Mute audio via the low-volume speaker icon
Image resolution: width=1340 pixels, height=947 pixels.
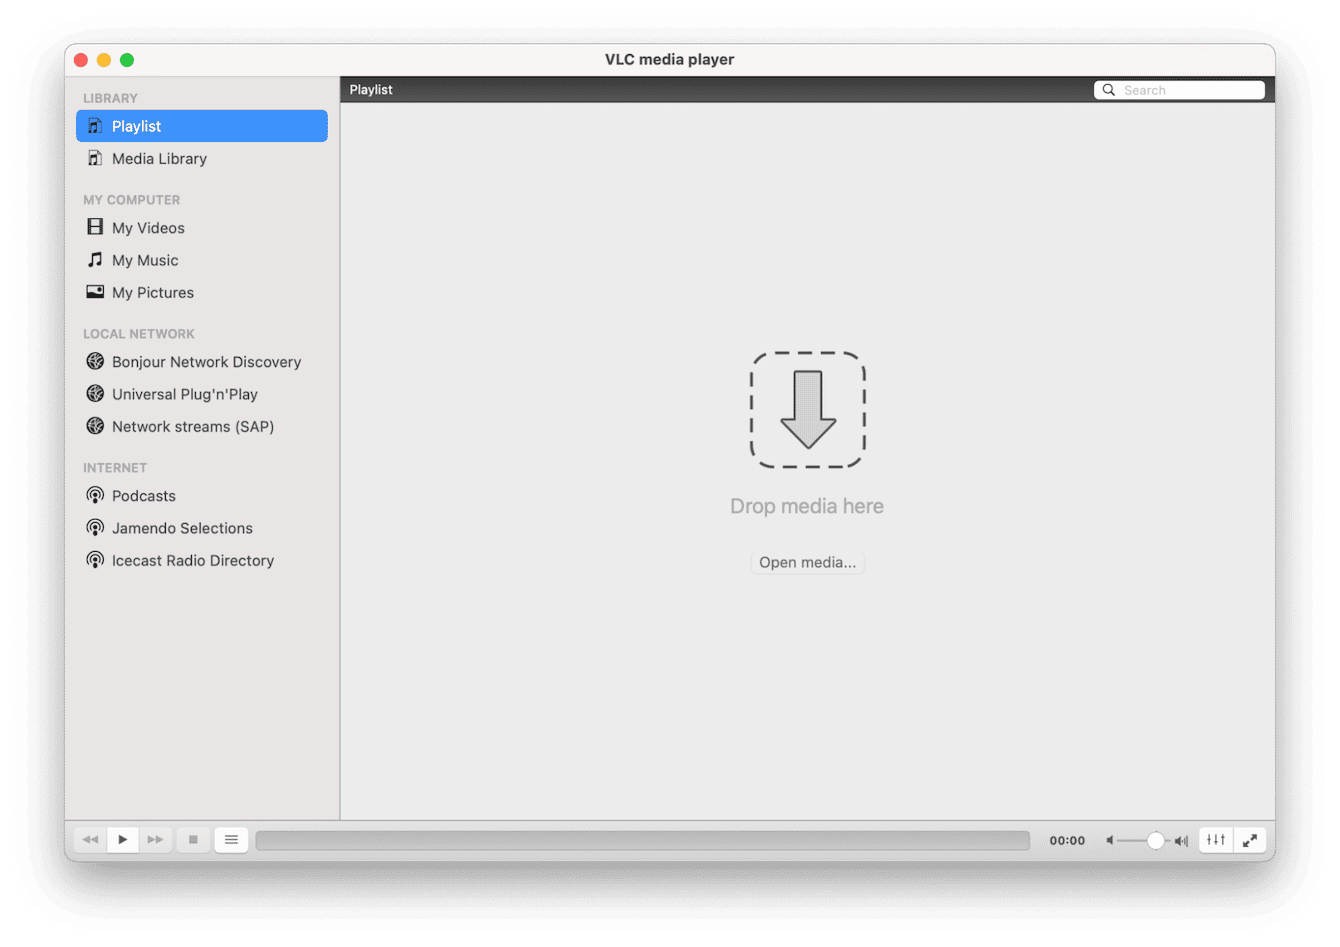[x=1110, y=840]
